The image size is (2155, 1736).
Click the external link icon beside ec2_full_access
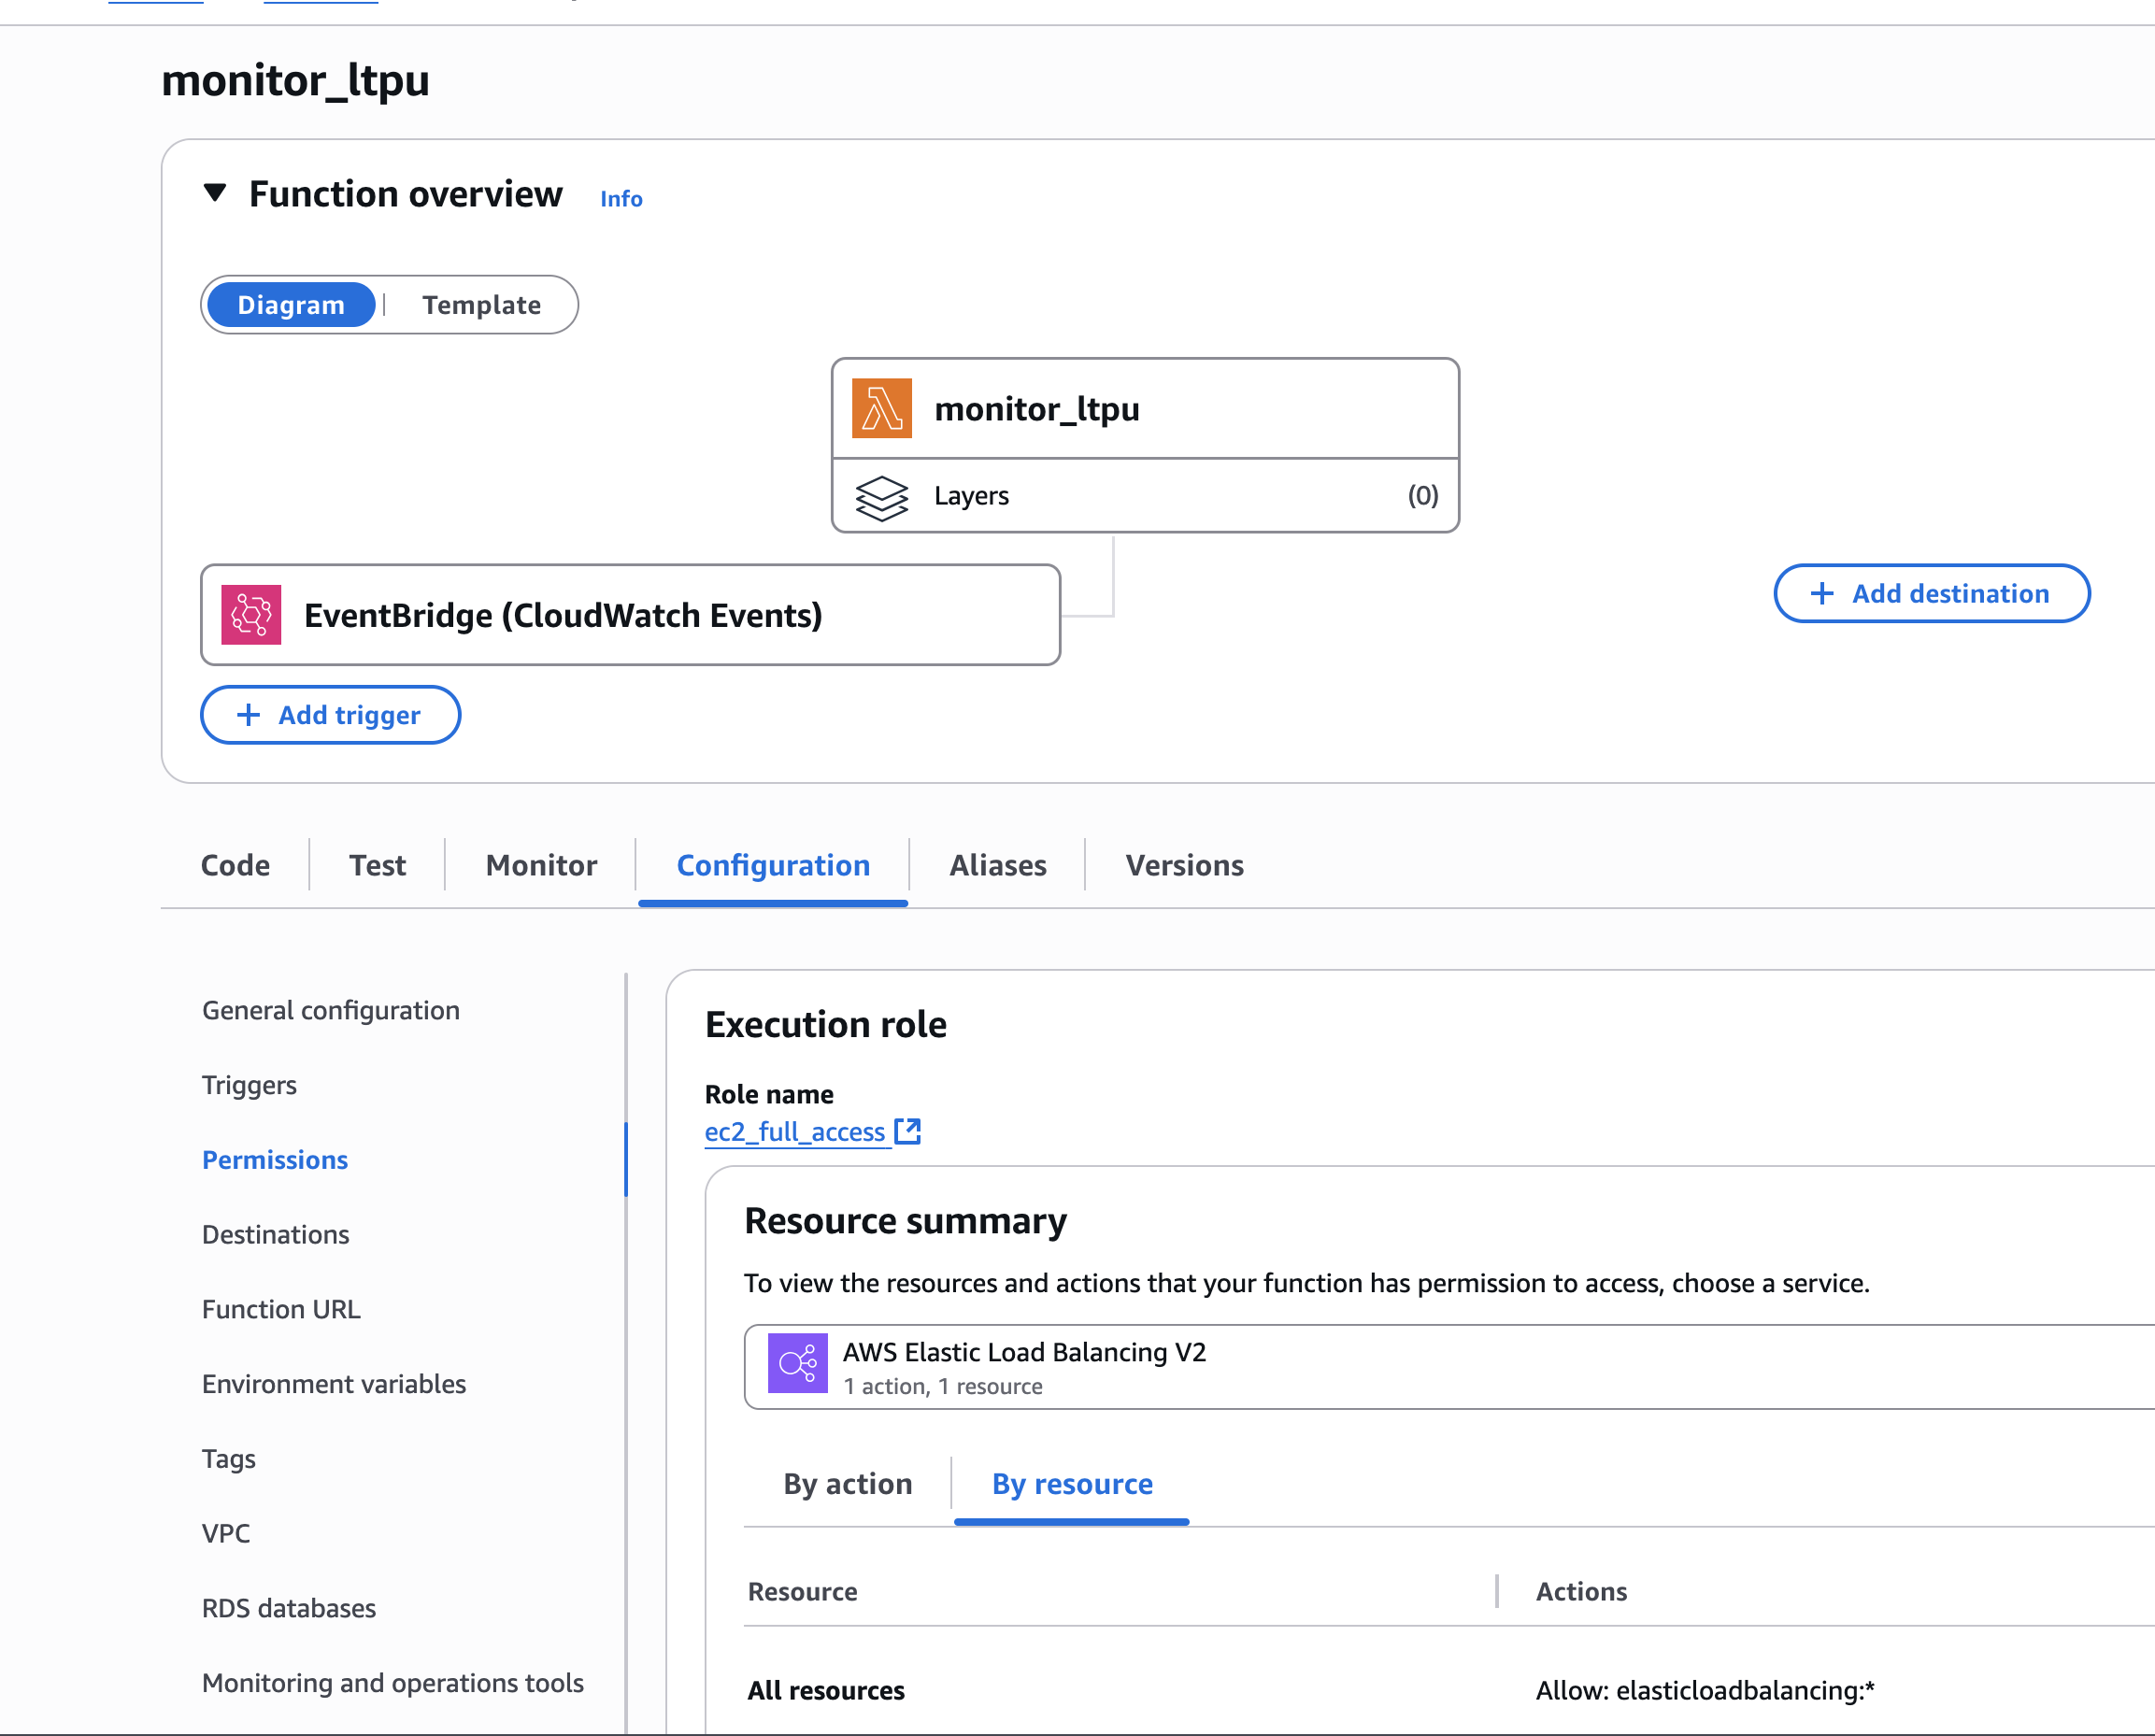tap(907, 1131)
